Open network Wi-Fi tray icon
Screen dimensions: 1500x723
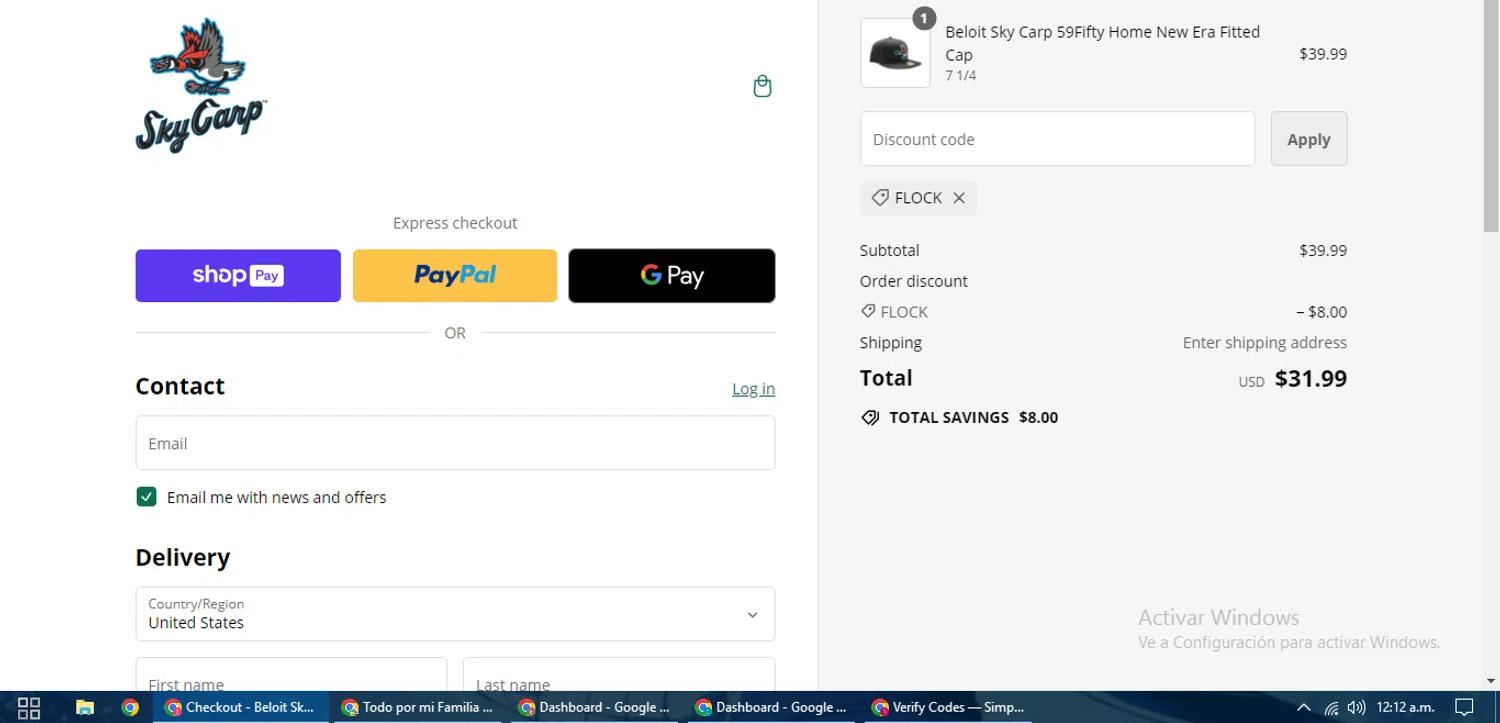tap(1331, 708)
